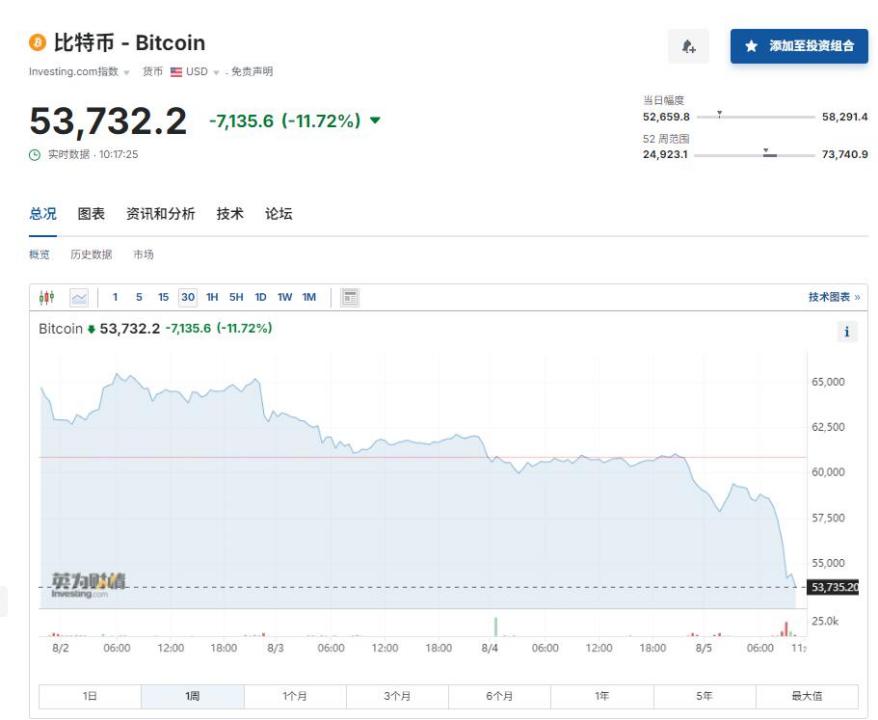878x720 pixels.
Task: Expand the Investing.com index dropdown
Action: [x=127, y=72]
